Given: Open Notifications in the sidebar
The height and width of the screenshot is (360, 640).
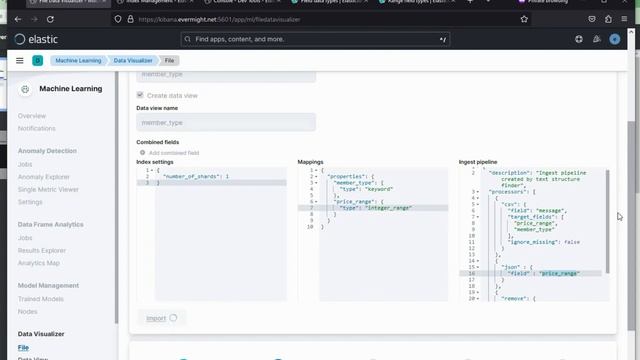Looking at the screenshot, I should click(x=37, y=129).
